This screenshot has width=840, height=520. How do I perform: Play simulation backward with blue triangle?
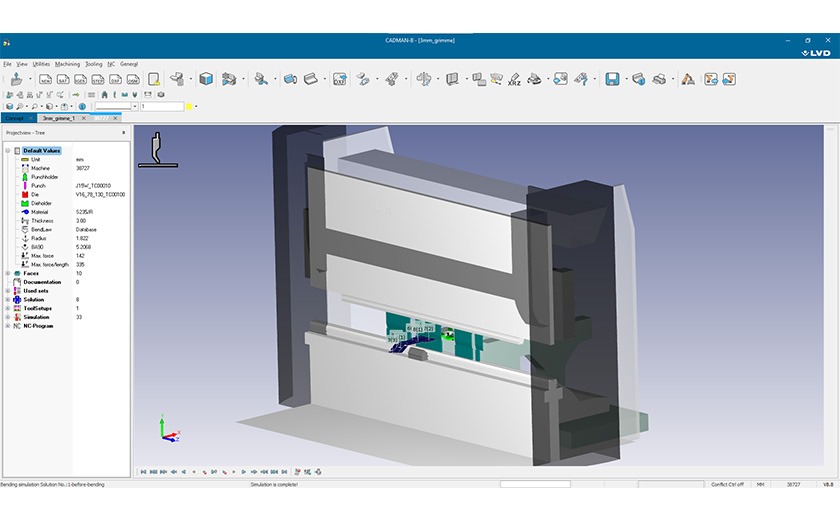tap(184, 472)
